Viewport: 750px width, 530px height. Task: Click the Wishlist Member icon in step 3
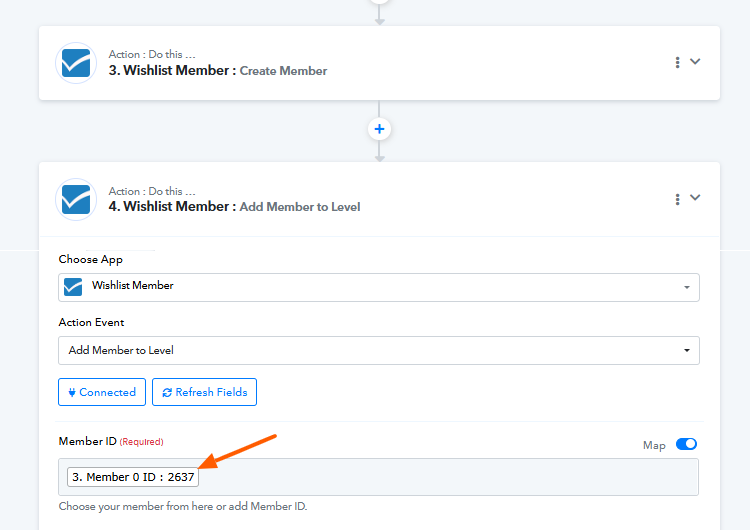point(76,63)
